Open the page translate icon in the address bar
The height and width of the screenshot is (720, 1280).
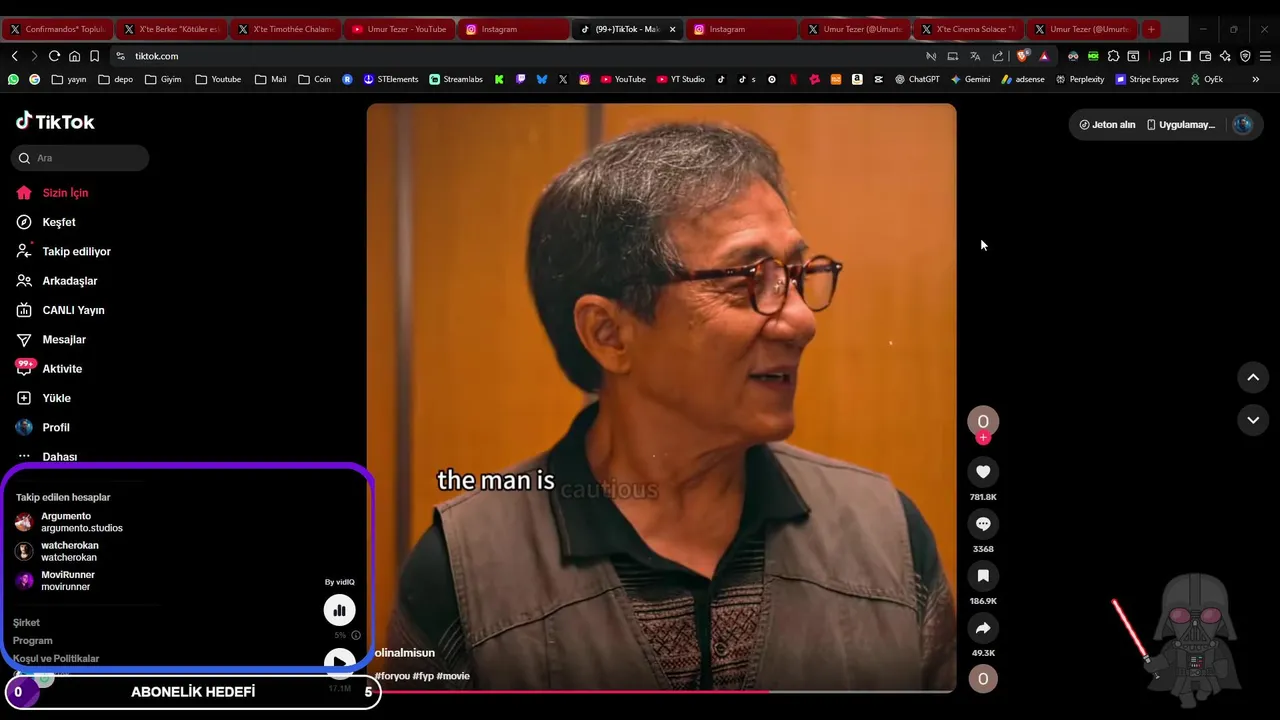(975, 56)
